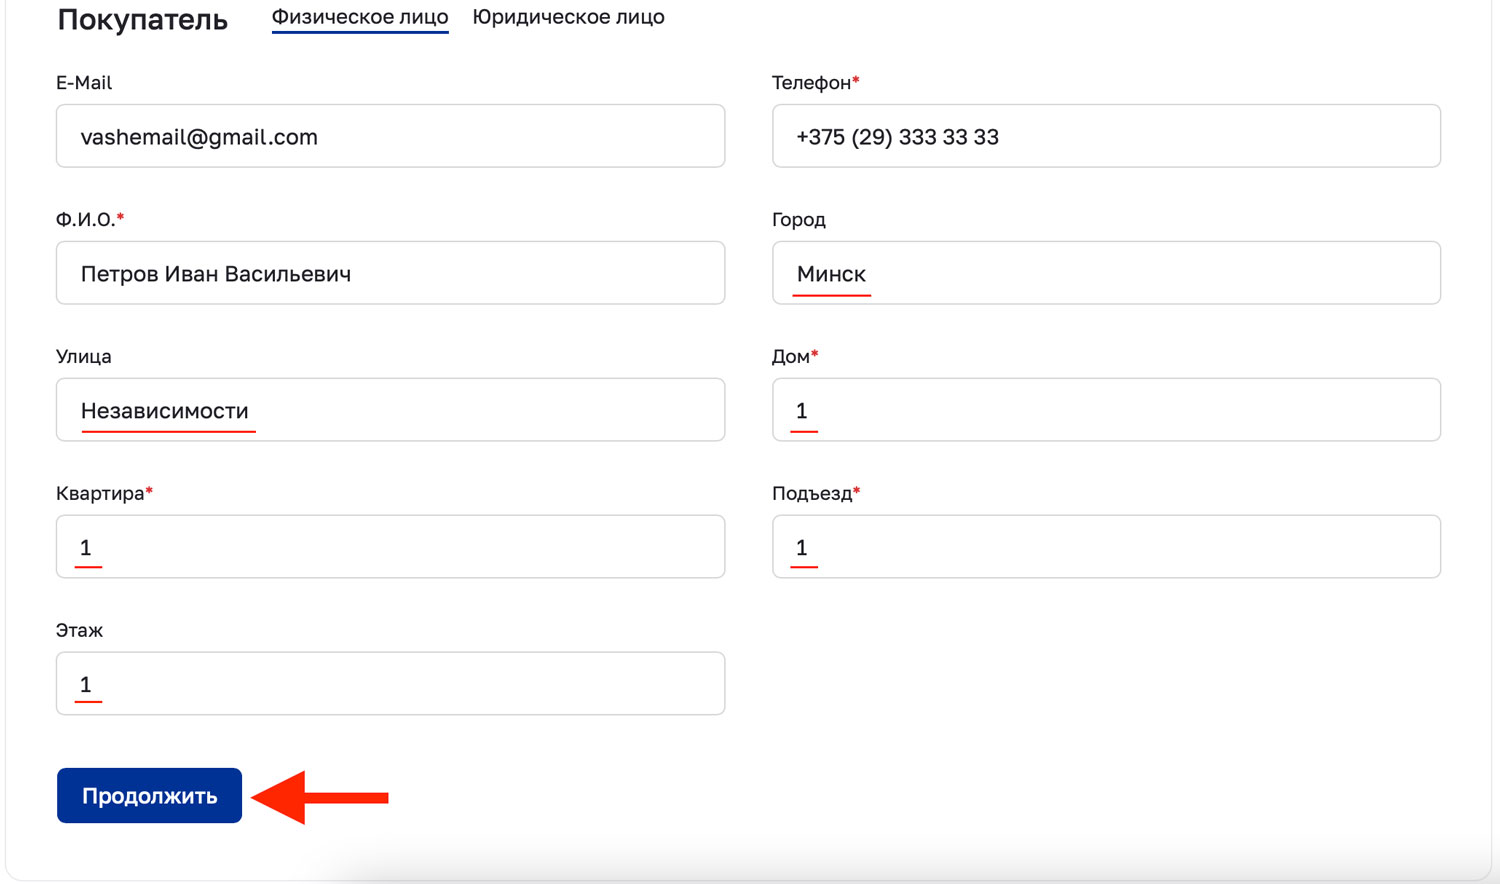
Task: Click the Улица label text
Action: coord(84,357)
